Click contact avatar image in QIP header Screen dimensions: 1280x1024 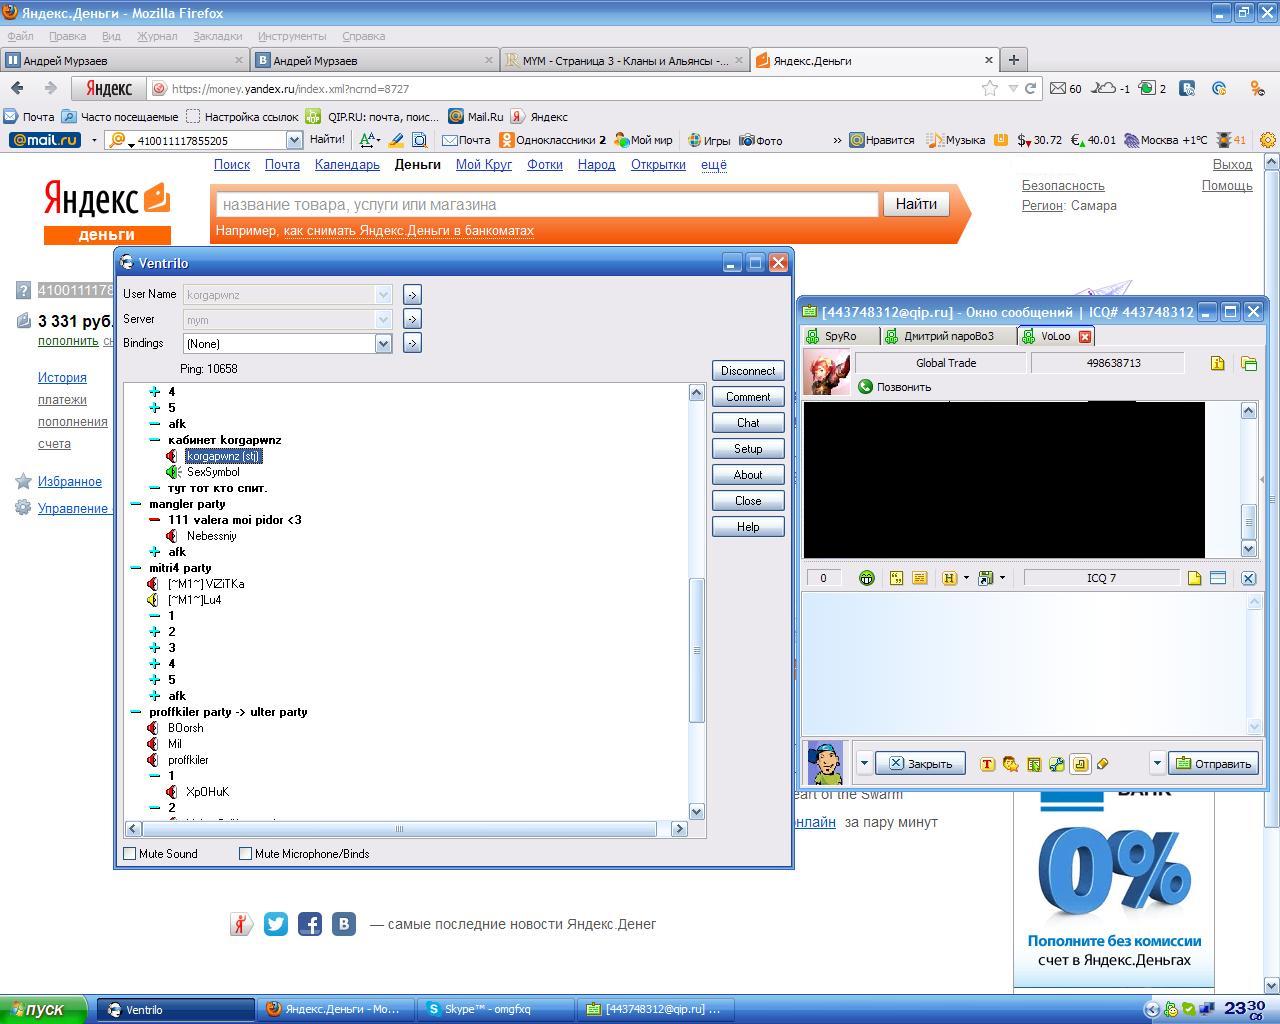827,373
